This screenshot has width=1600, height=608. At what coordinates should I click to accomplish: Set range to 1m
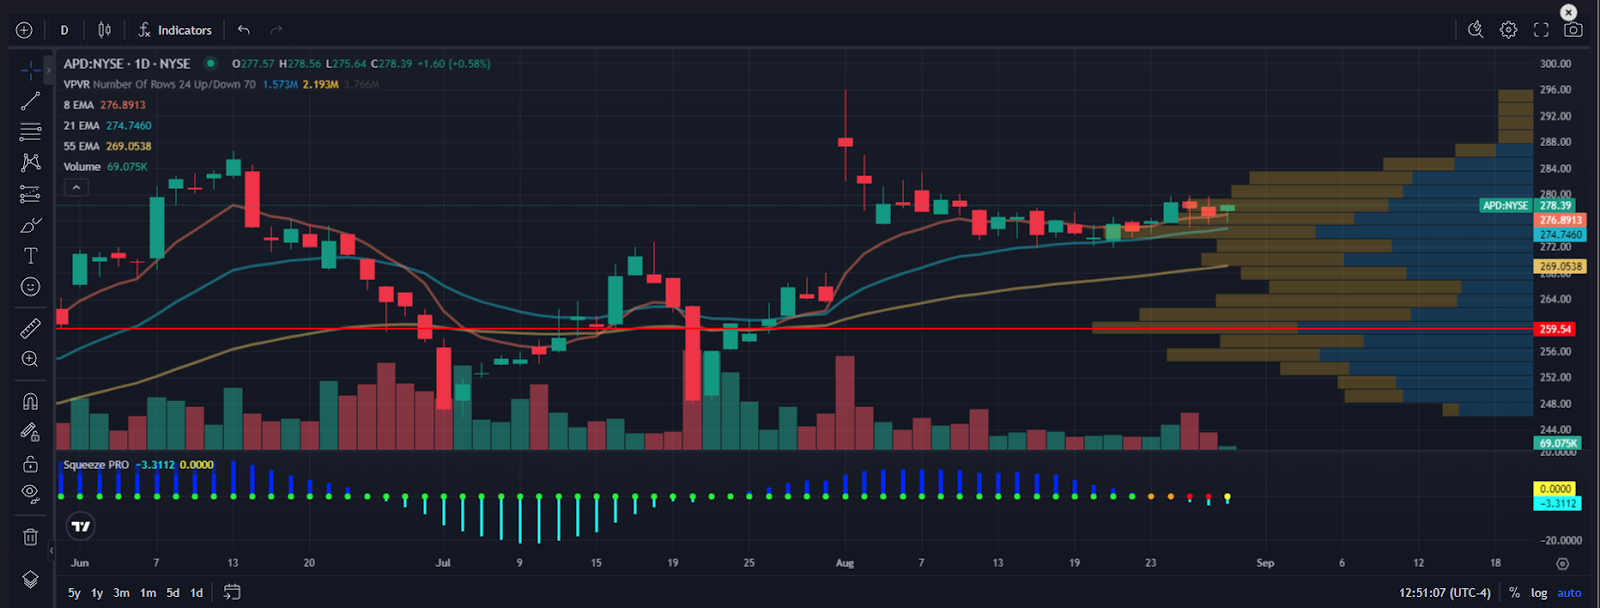[148, 593]
